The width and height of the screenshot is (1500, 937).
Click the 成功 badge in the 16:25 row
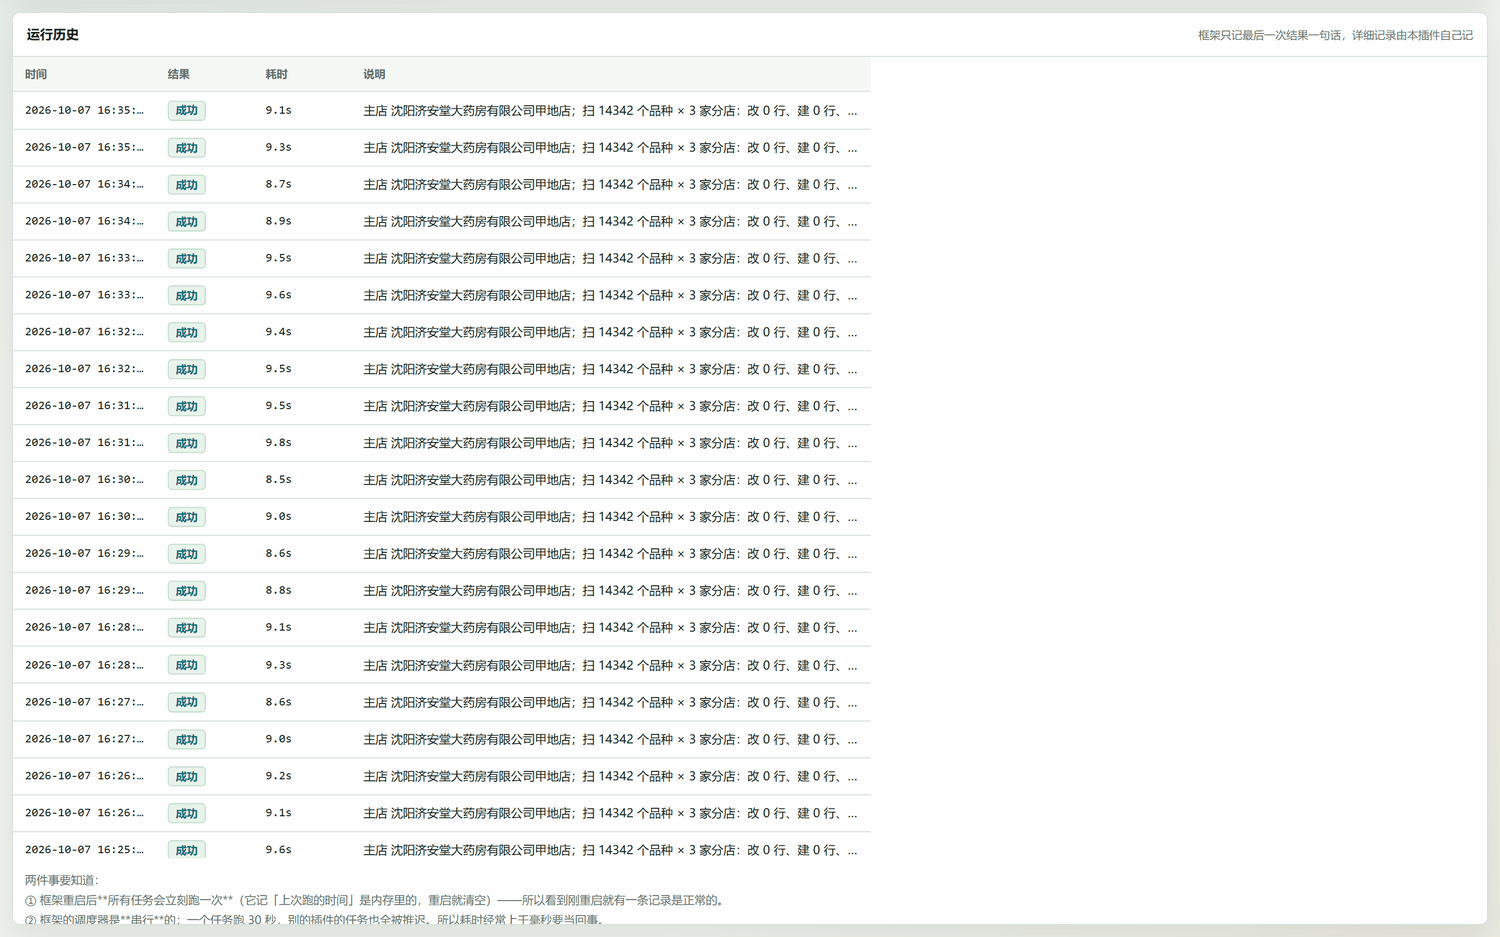[x=187, y=850]
